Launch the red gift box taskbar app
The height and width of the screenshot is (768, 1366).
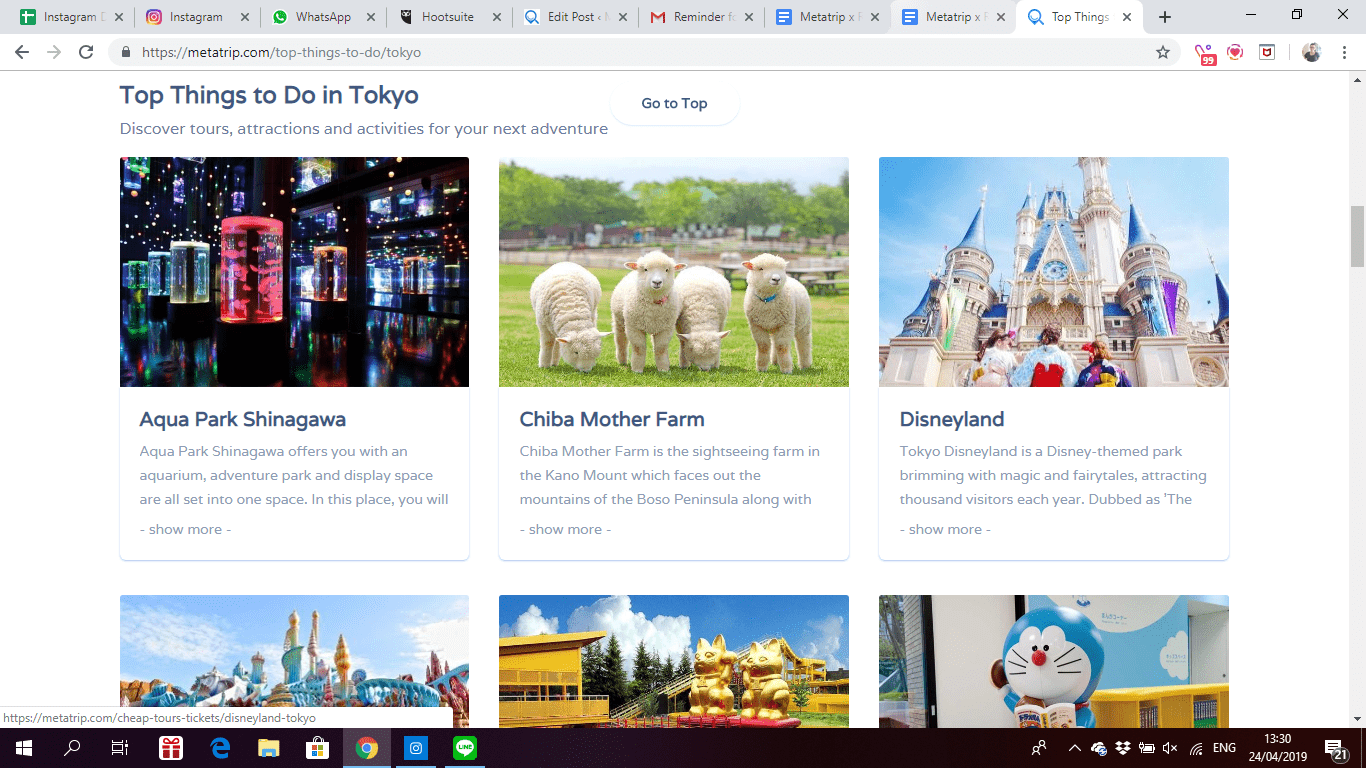click(171, 748)
